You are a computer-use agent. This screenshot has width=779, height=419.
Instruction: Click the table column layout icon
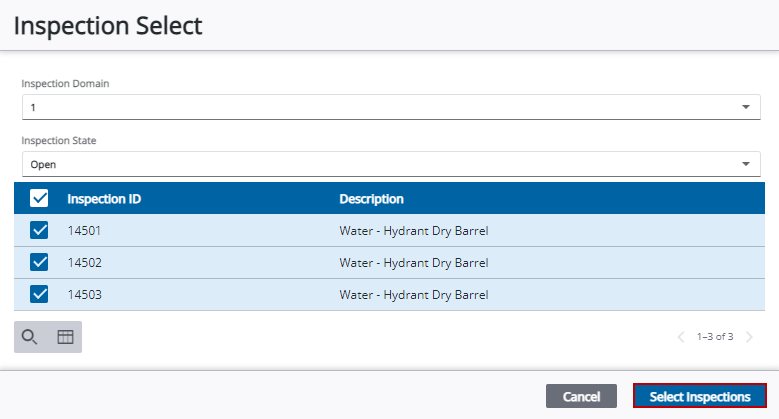[x=65, y=337]
